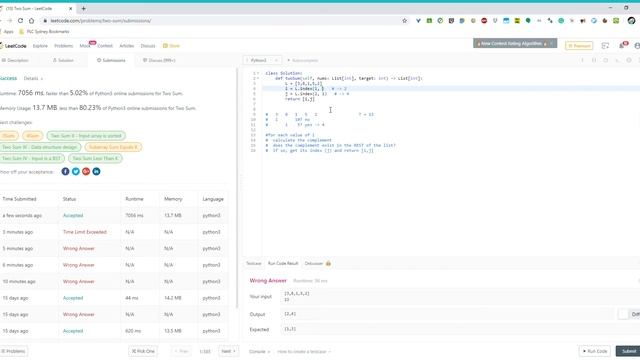The width and height of the screenshot is (640, 360).
Task: Open the Next problem dropdown arrow
Action: coord(229,351)
